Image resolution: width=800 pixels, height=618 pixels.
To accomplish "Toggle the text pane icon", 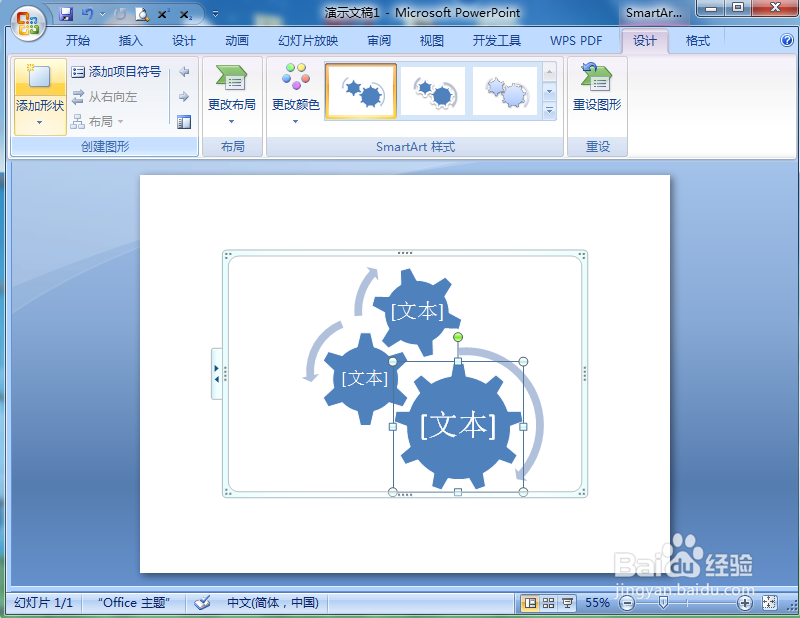I will 184,121.
